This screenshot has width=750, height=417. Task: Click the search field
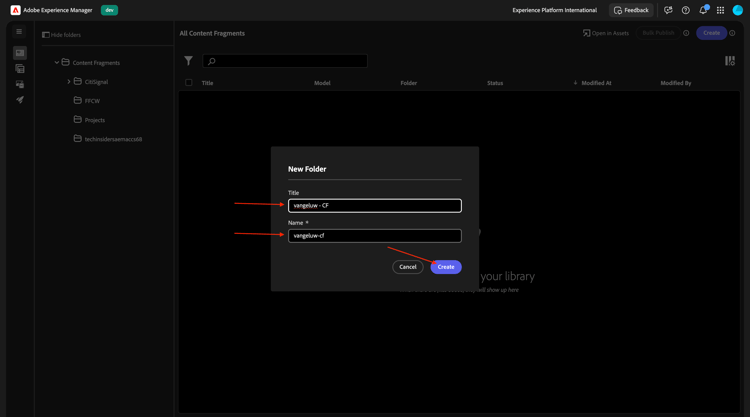coord(285,61)
